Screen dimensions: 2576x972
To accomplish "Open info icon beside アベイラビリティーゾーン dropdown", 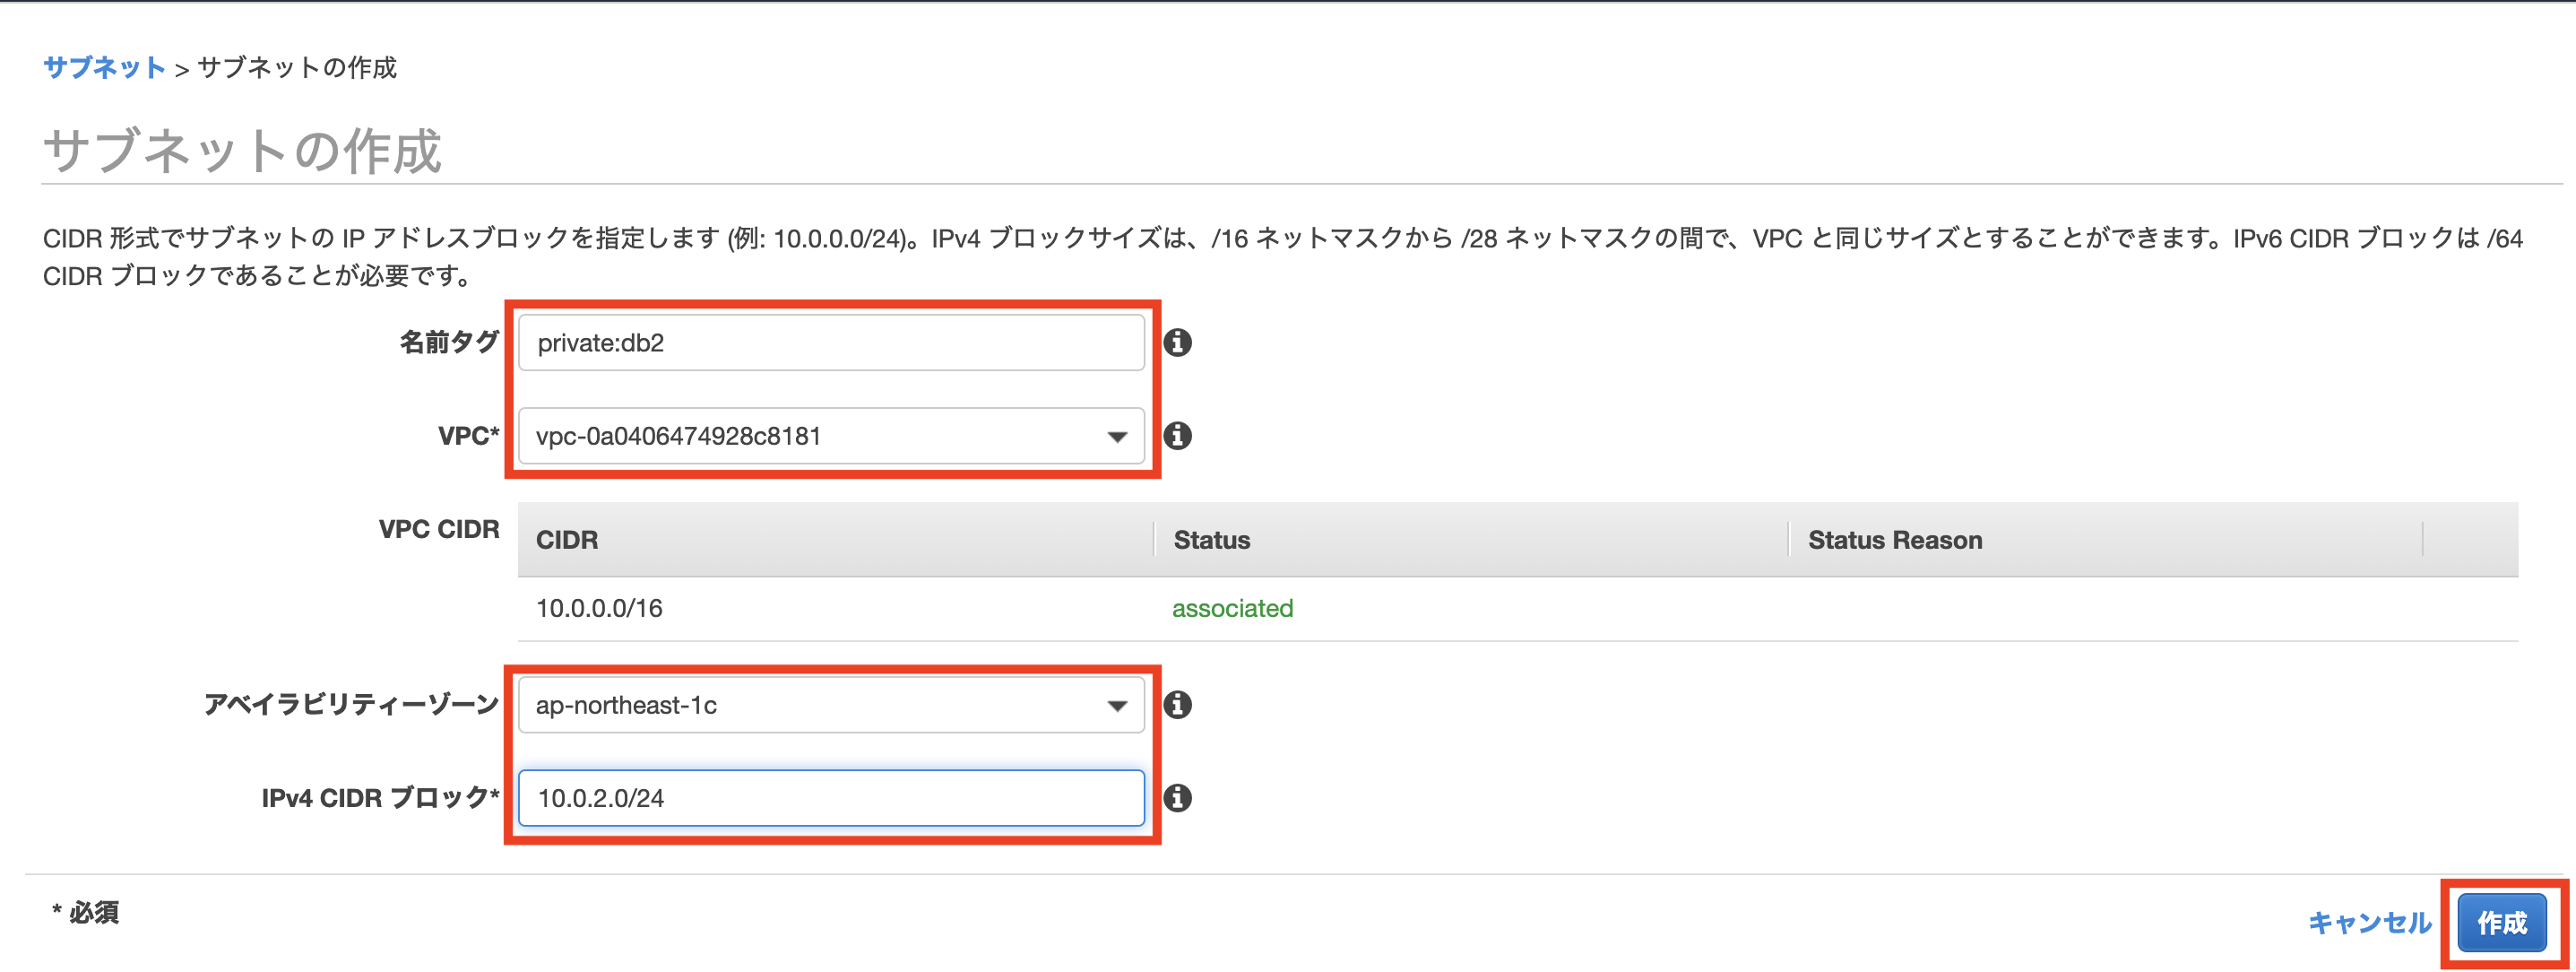I will 1177,705.
